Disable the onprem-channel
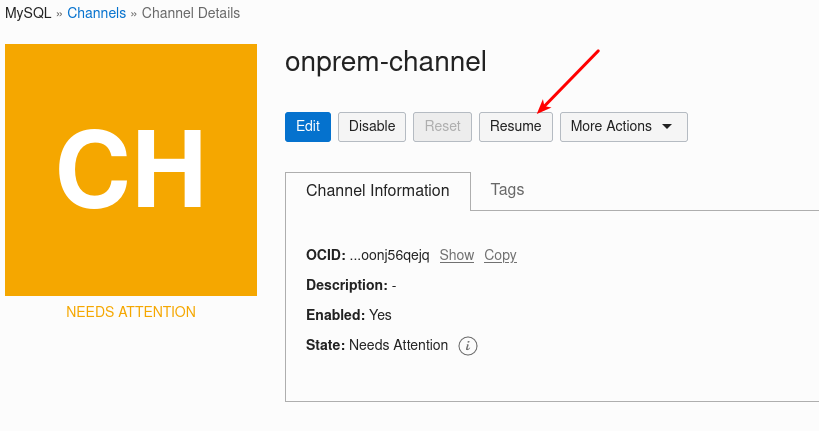 pyautogui.click(x=372, y=126)
